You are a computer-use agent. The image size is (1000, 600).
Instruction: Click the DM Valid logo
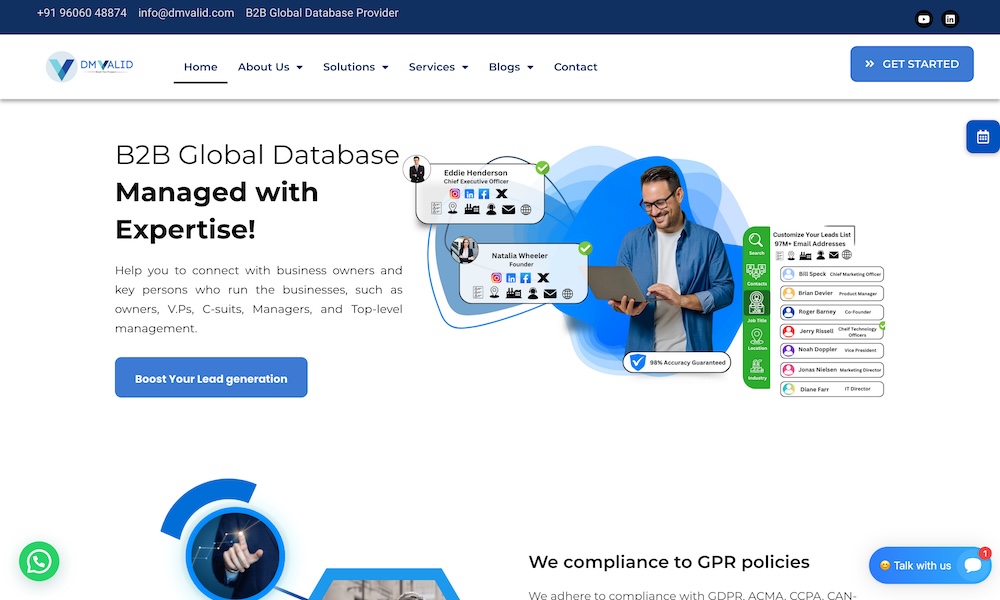click(x=90, y=66)
